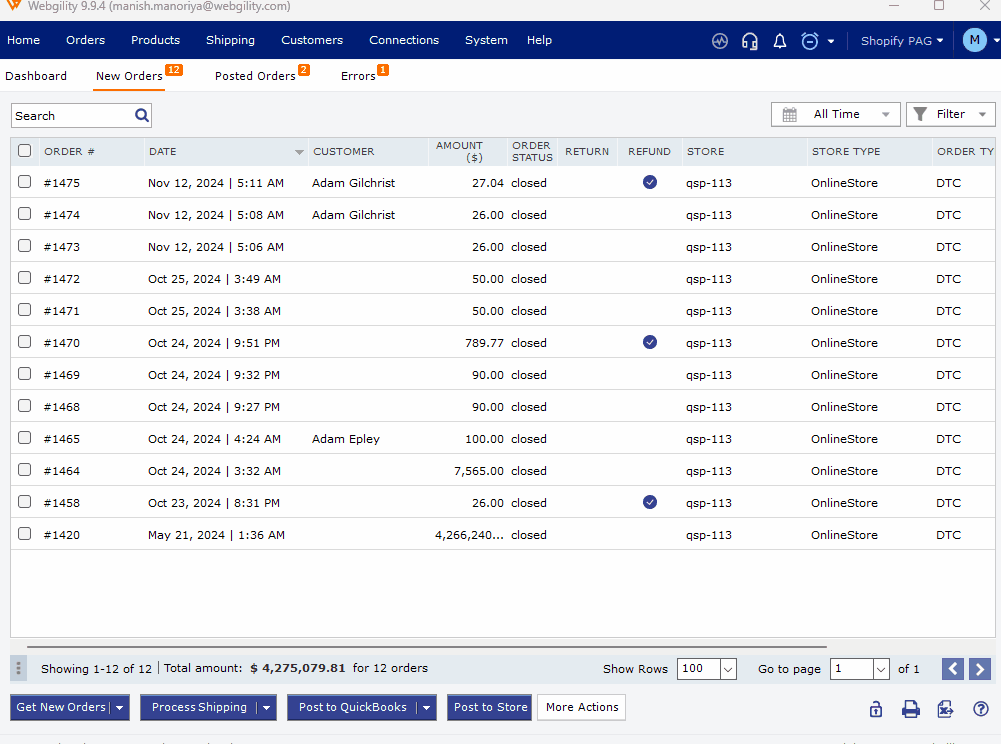The height and width of the screenshot is (744, 1001).
Task: Open the activity monitor pulse icon
Action: coord(720,41)
